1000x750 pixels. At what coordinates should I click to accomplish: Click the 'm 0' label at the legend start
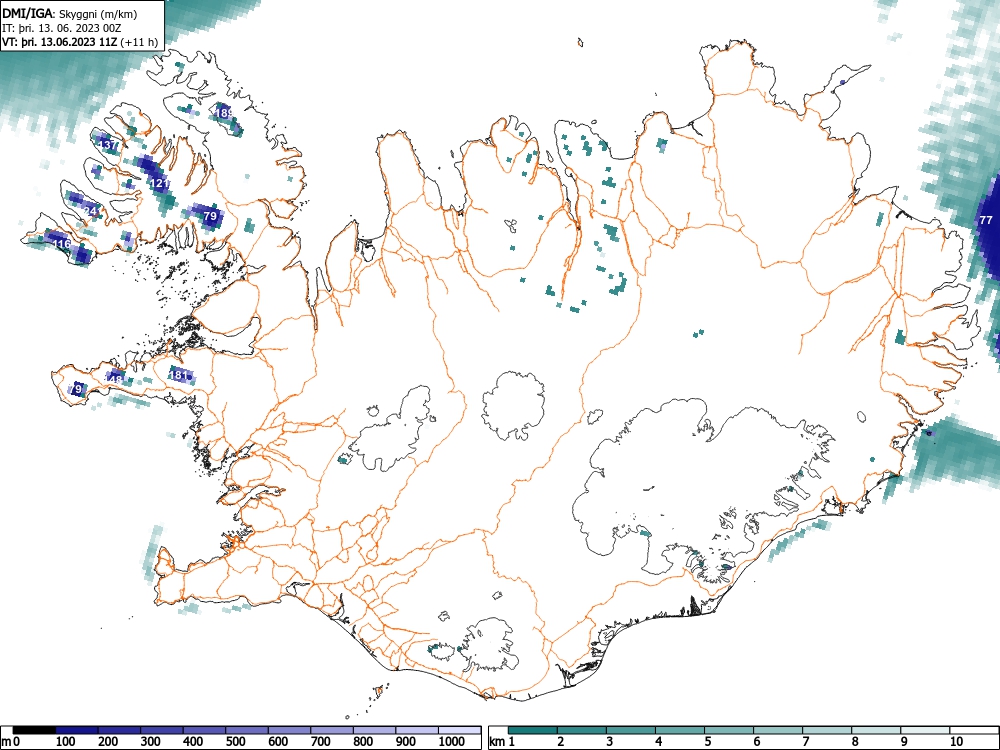point(11,742)
